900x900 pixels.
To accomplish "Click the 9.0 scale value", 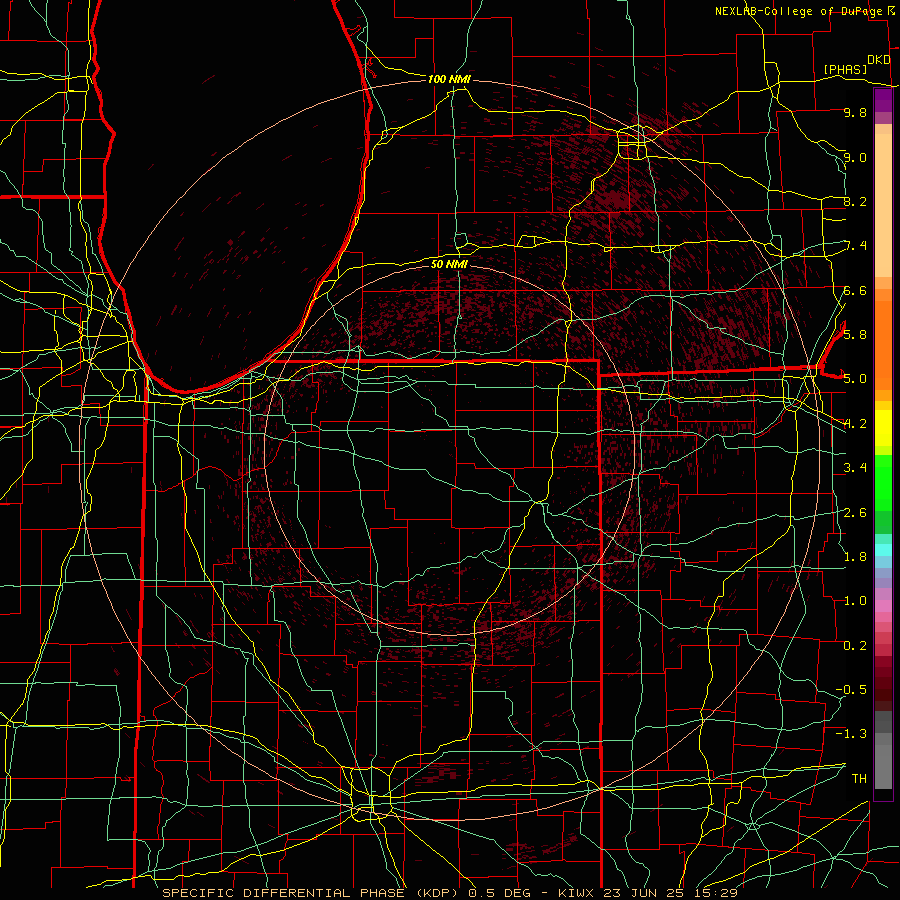I will [x=855, y=157].
